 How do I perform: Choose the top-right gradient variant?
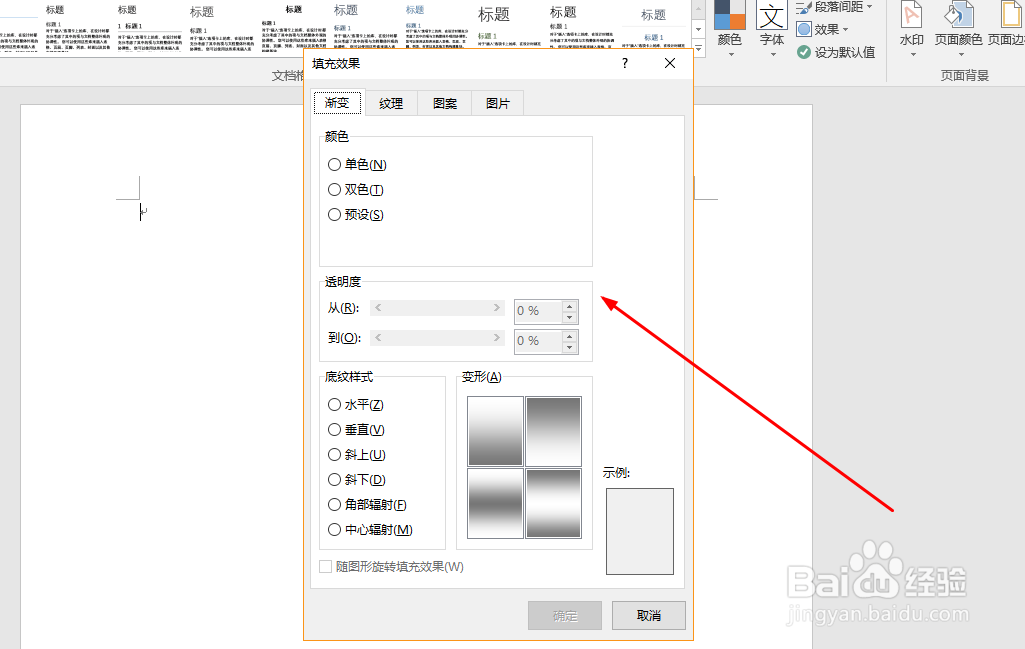coord(554,431)
